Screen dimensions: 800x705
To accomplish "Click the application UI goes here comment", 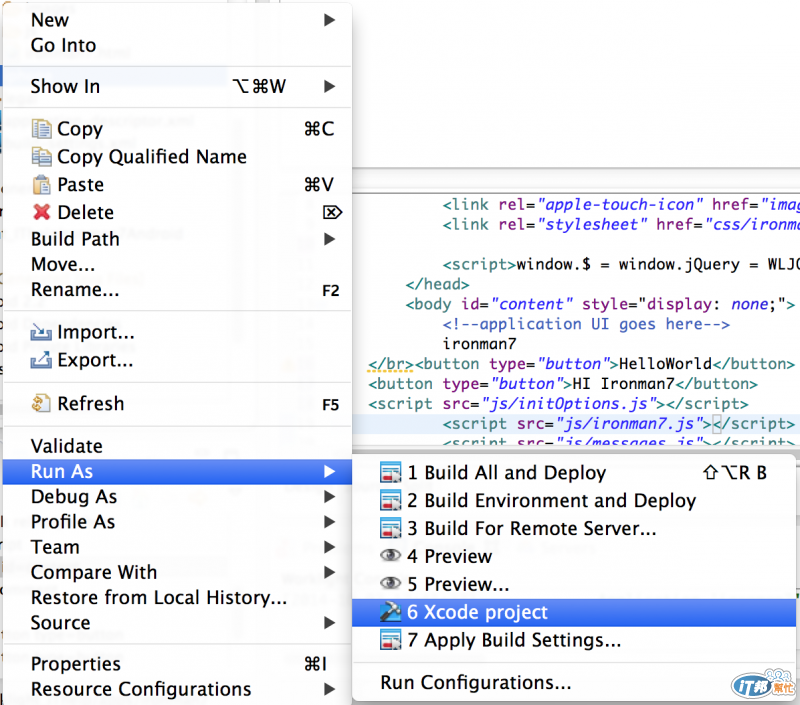I will 586,324.
